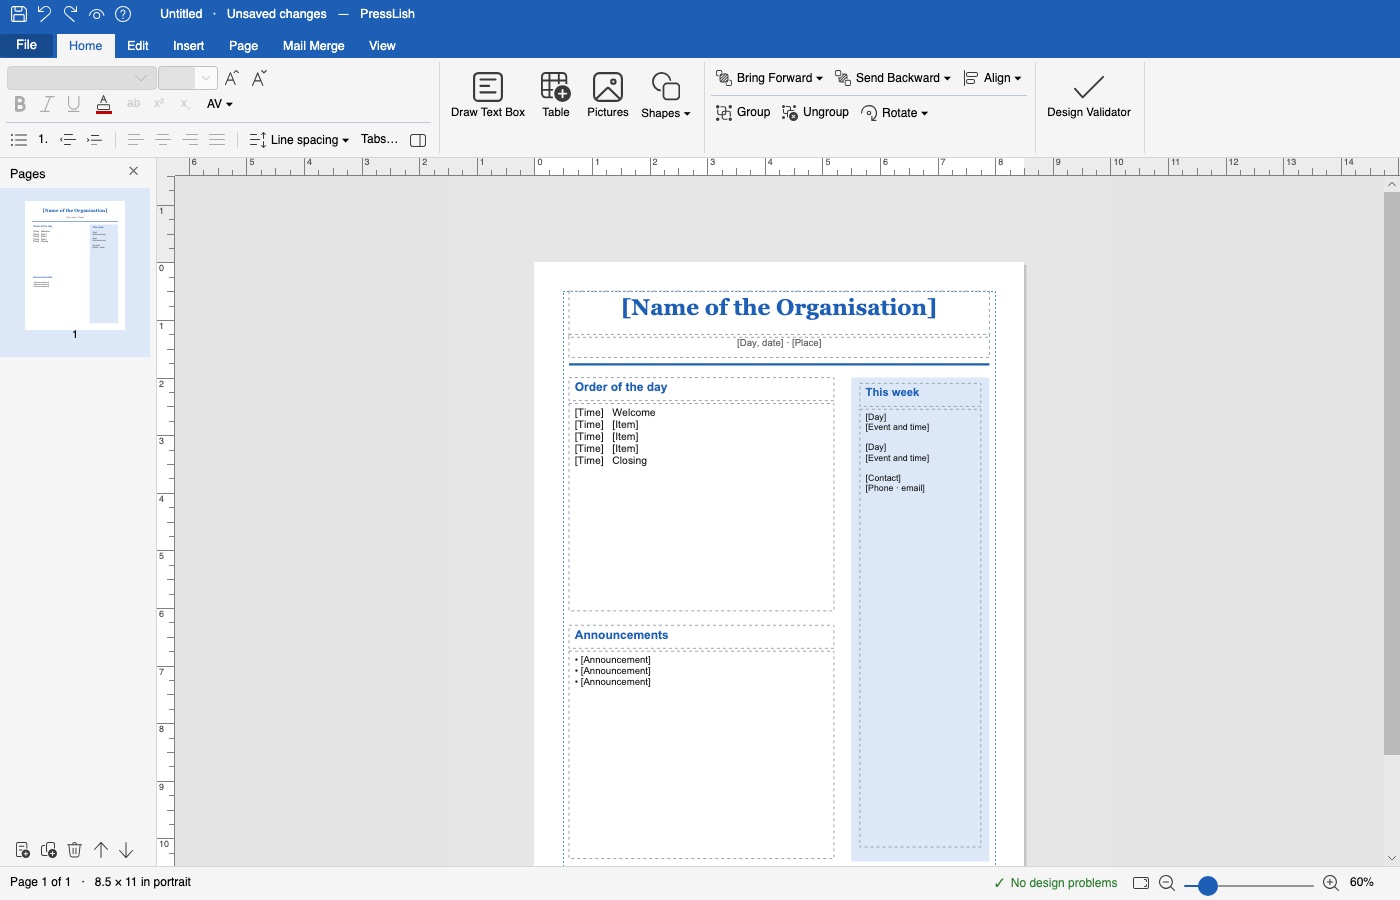Run the Design Validator
The width and height of the screenshot is (1400, 900).
pos(1089,95)
